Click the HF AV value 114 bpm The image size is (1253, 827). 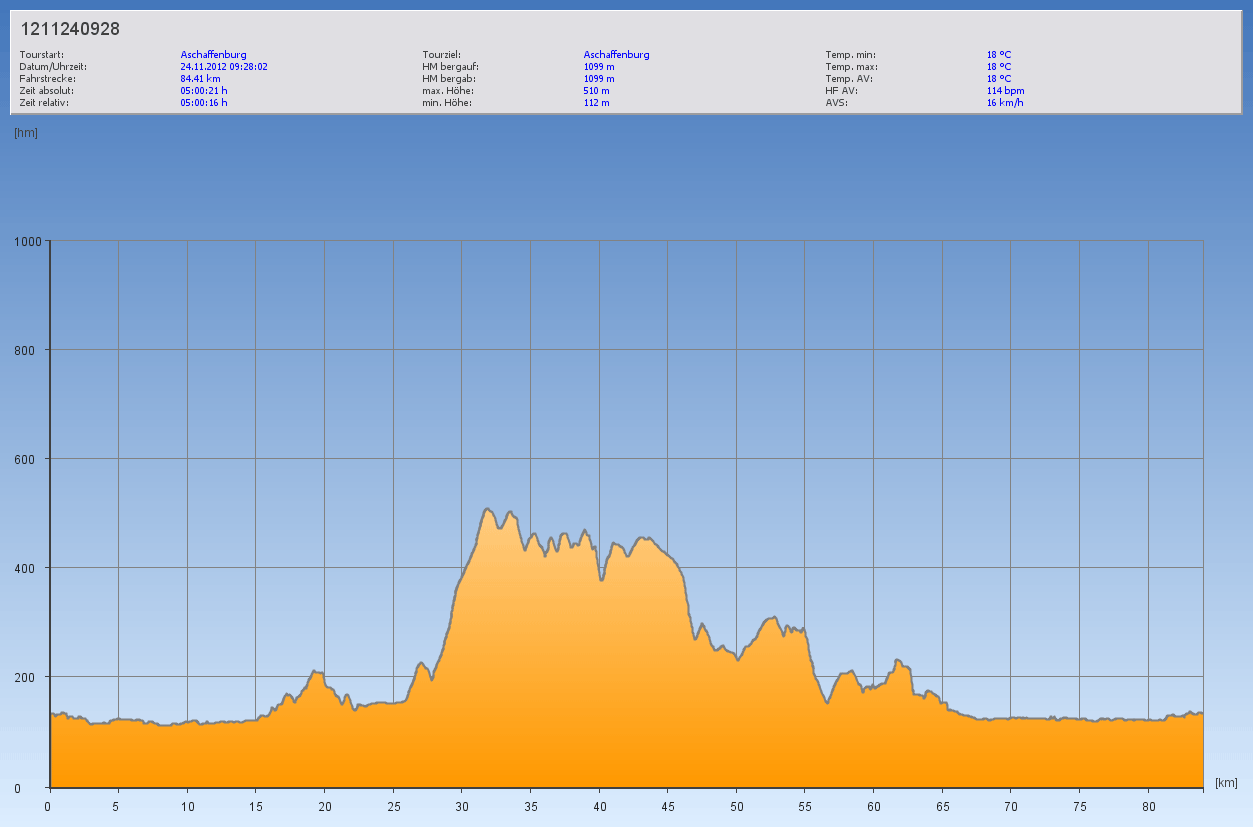click(1005, 90)
